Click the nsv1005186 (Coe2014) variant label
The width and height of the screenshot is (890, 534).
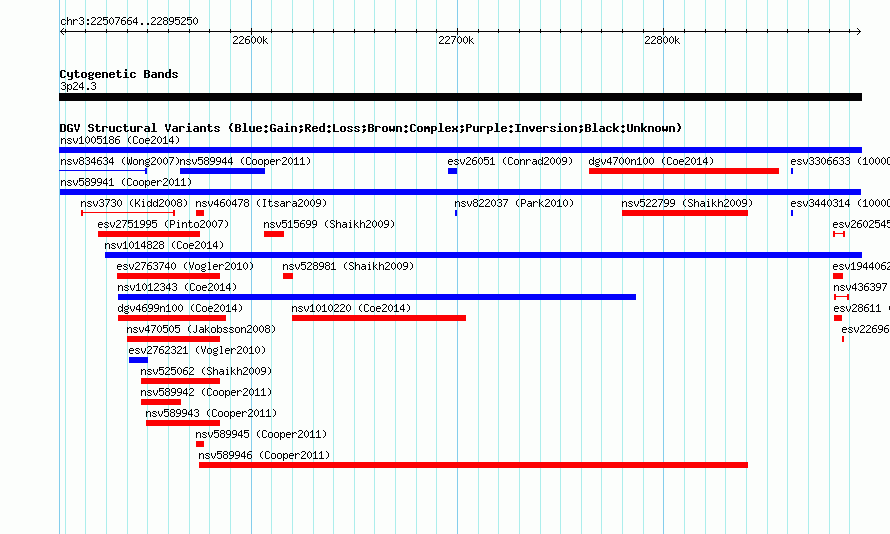pos(120,140)
